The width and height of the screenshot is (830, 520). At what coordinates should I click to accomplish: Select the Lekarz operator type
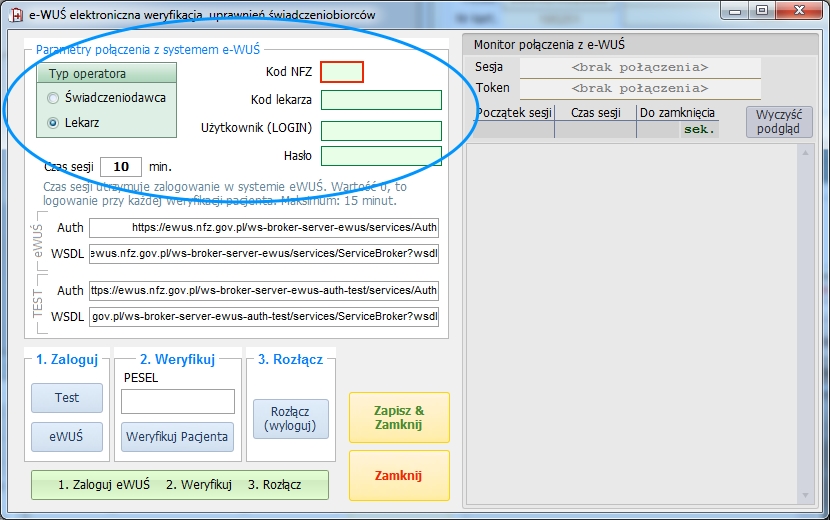[x=53, y=123]
